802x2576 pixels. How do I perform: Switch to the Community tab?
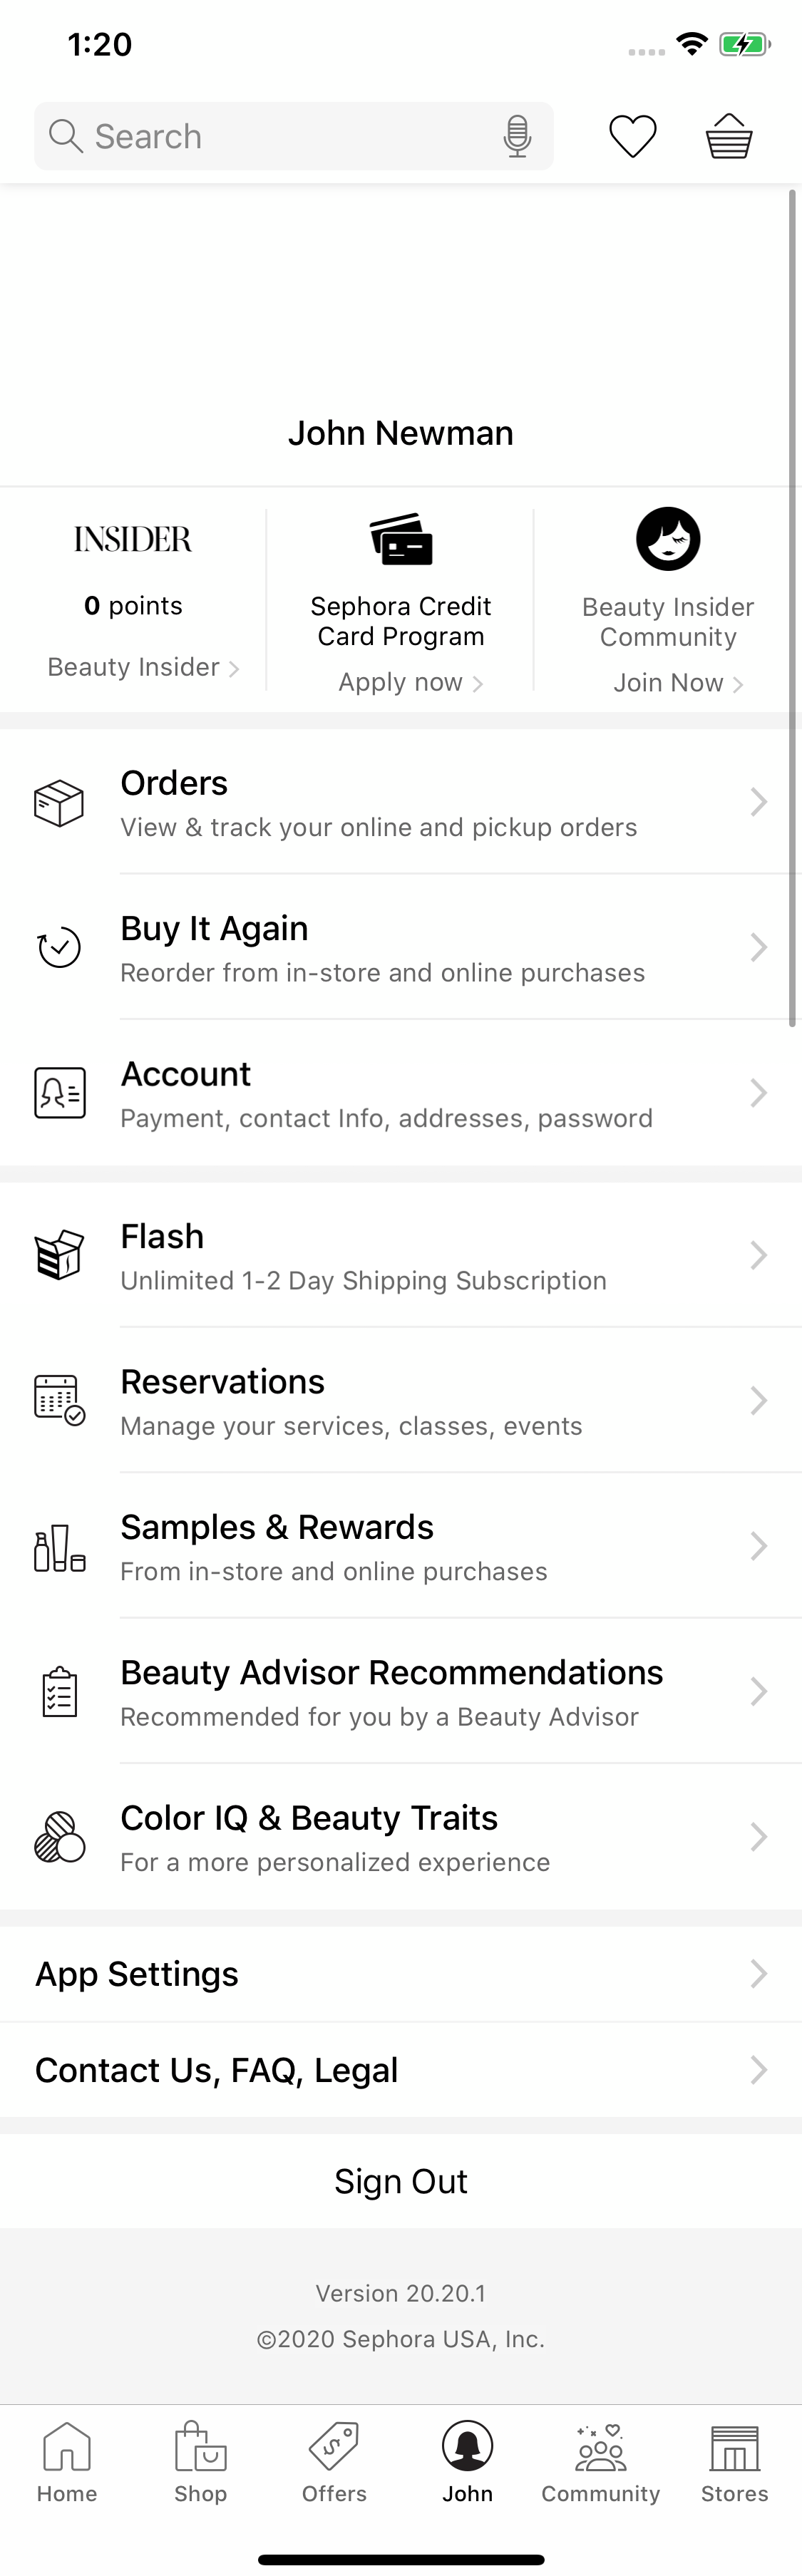(600, 2460)
